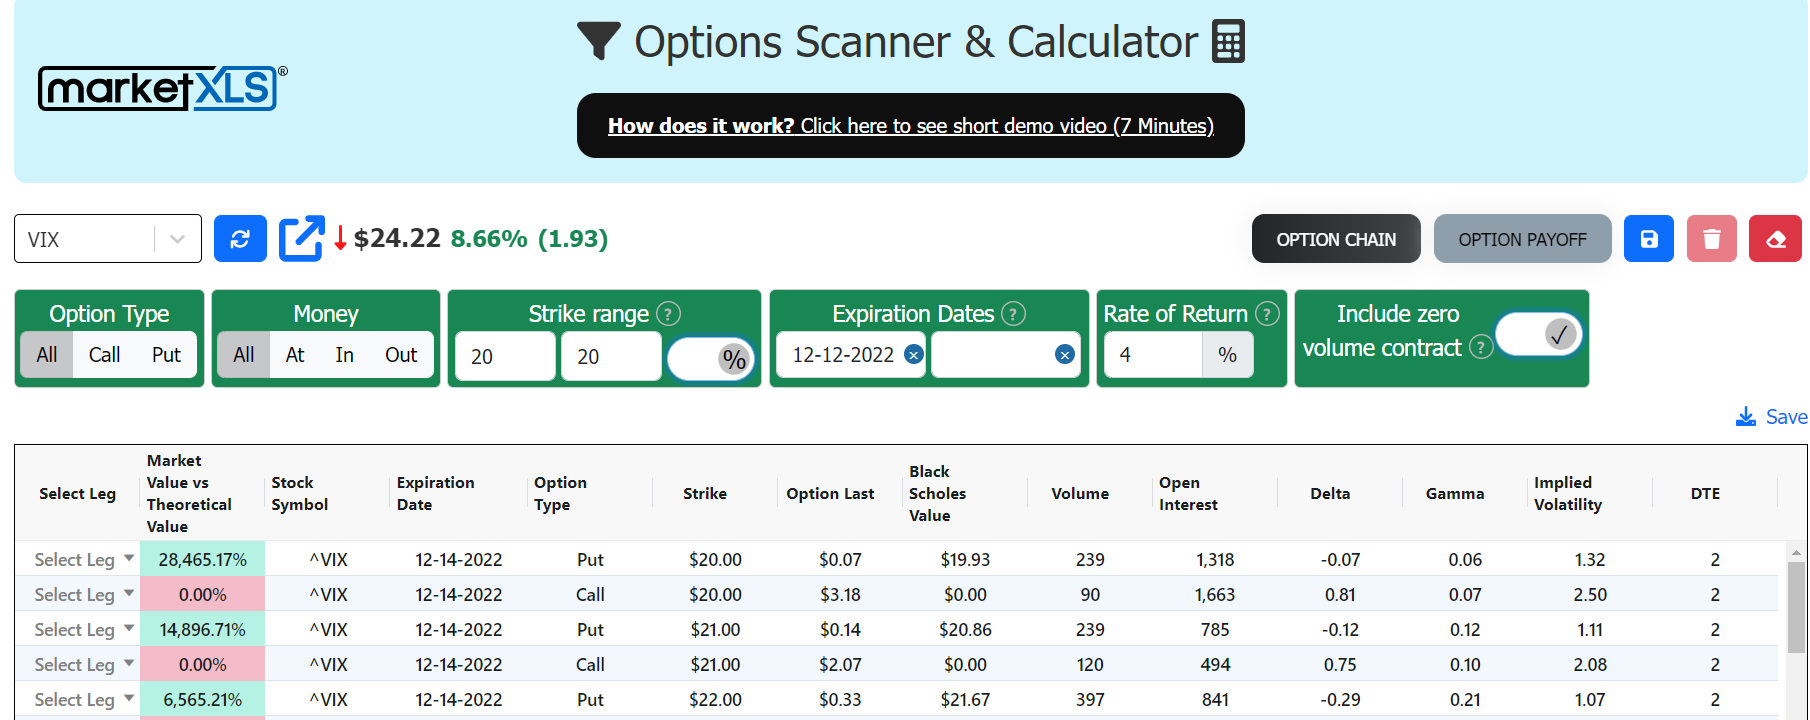Click the zero volume contract help icon
The image size is (1810, 720).
point(1481,347)
